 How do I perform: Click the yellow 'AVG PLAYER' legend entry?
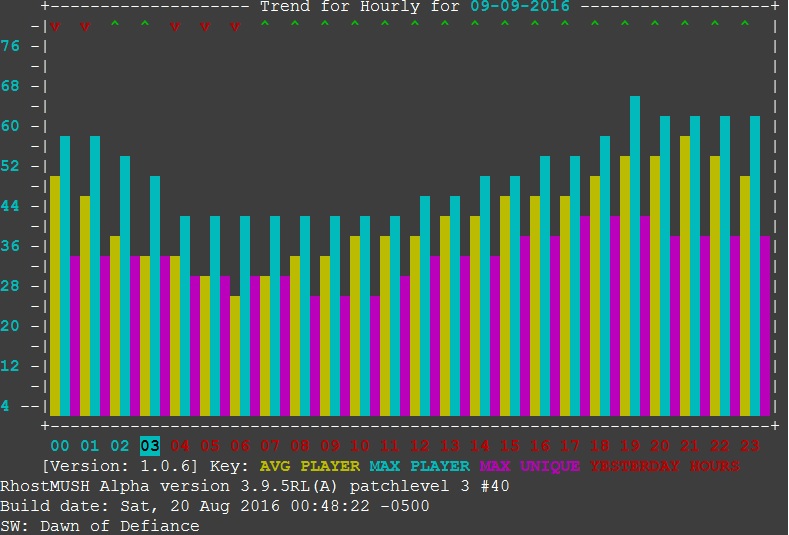pyautogui.click(x=310, y=466)
